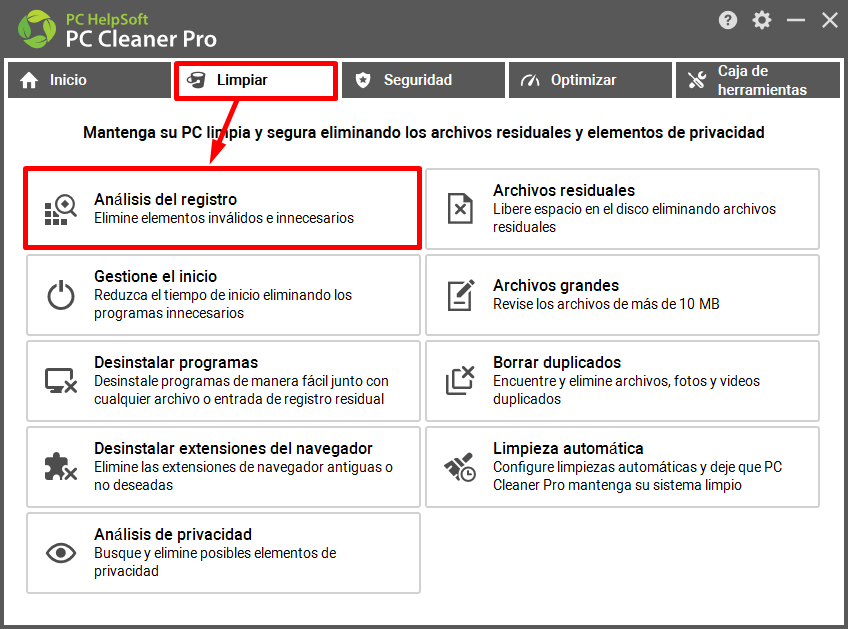The width and height of the screenshot is (848, 629).
Task: Click the duplicate files removal icon
Action: 460,380
